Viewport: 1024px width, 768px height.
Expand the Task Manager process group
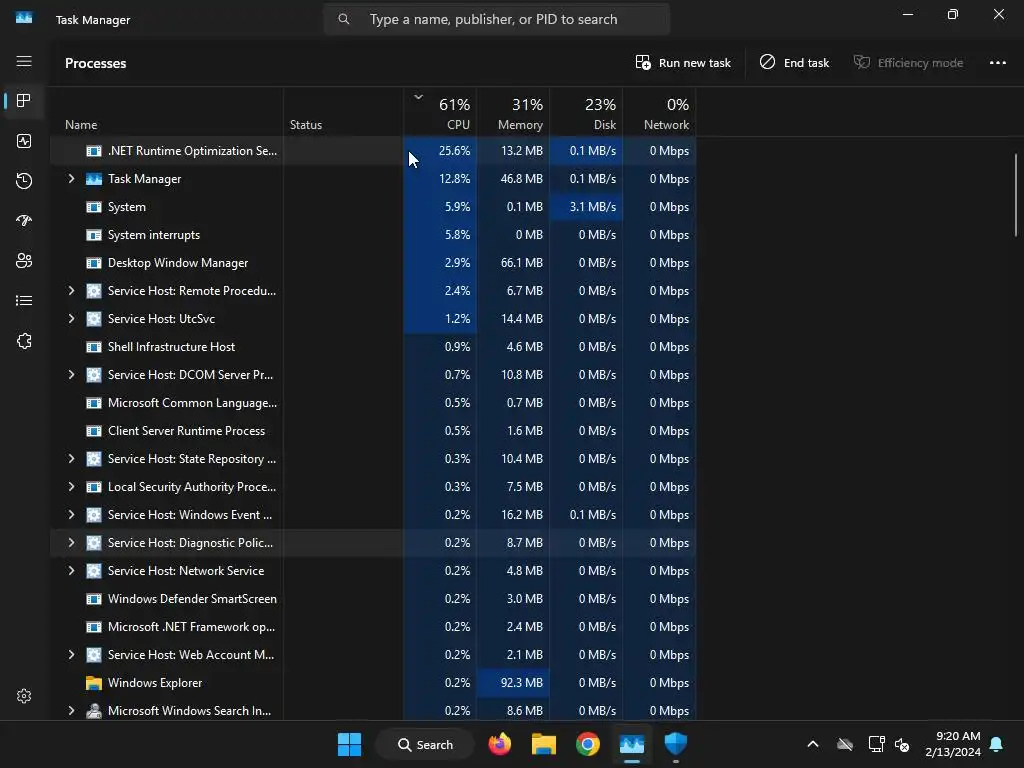[x=71, y=179]
